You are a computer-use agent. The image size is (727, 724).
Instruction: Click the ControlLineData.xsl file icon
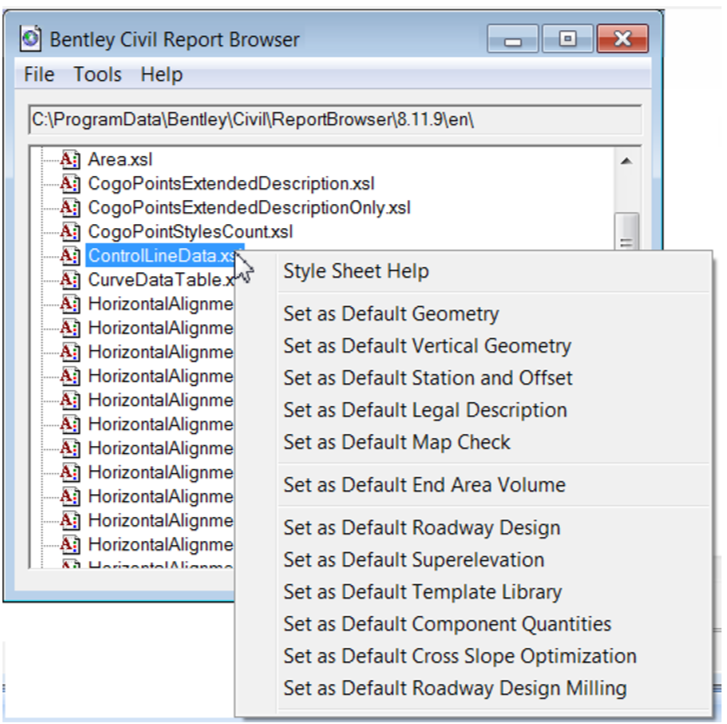click(x=70, y=256)
